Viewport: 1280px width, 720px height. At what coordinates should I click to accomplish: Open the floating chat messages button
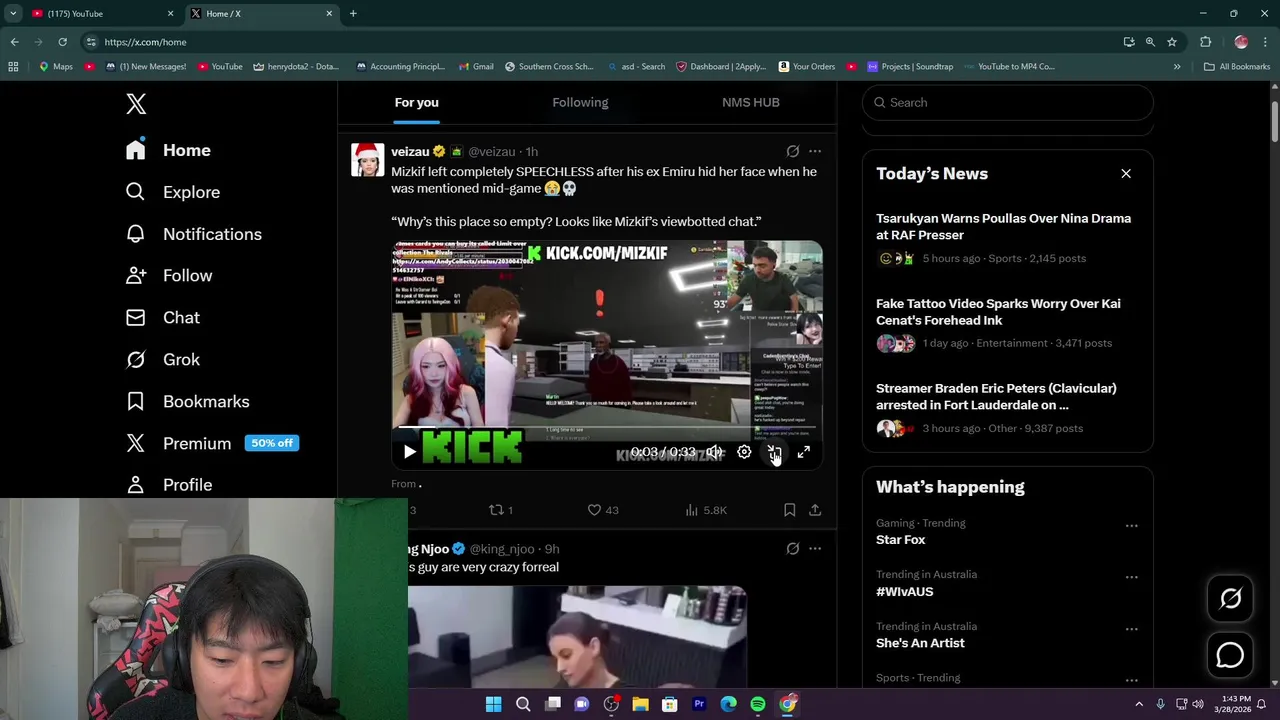[x=1230, y=655]
